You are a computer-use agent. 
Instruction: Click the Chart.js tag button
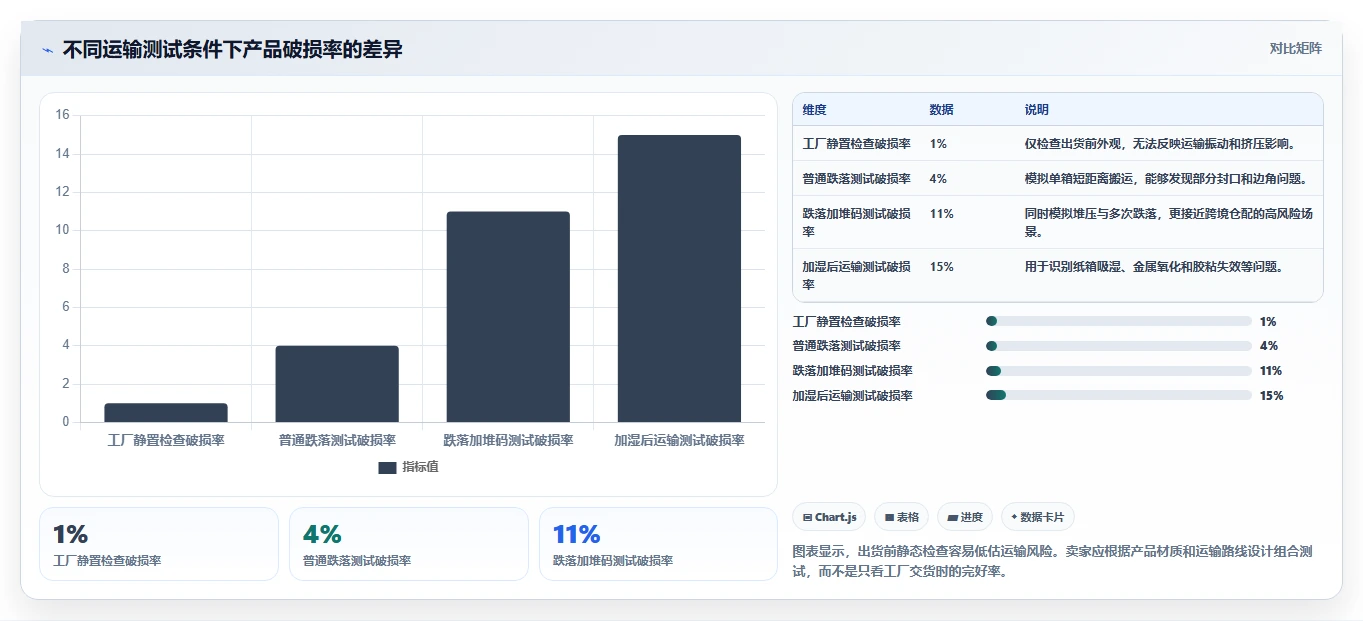pyautogui.click(x=829, y=517)
